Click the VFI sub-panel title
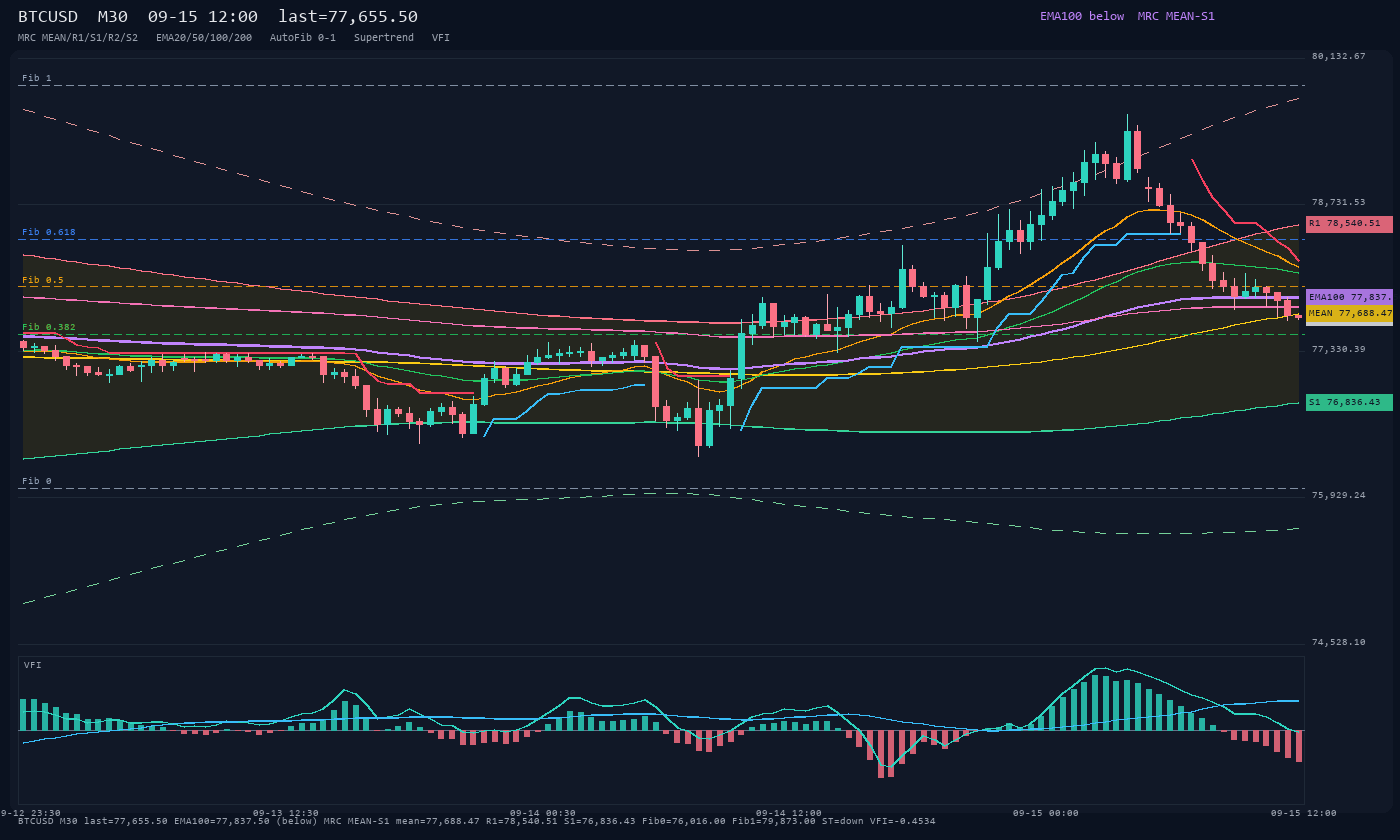Screen dimensions: 1400x840 pyautogui.click(x=33, y=665)
